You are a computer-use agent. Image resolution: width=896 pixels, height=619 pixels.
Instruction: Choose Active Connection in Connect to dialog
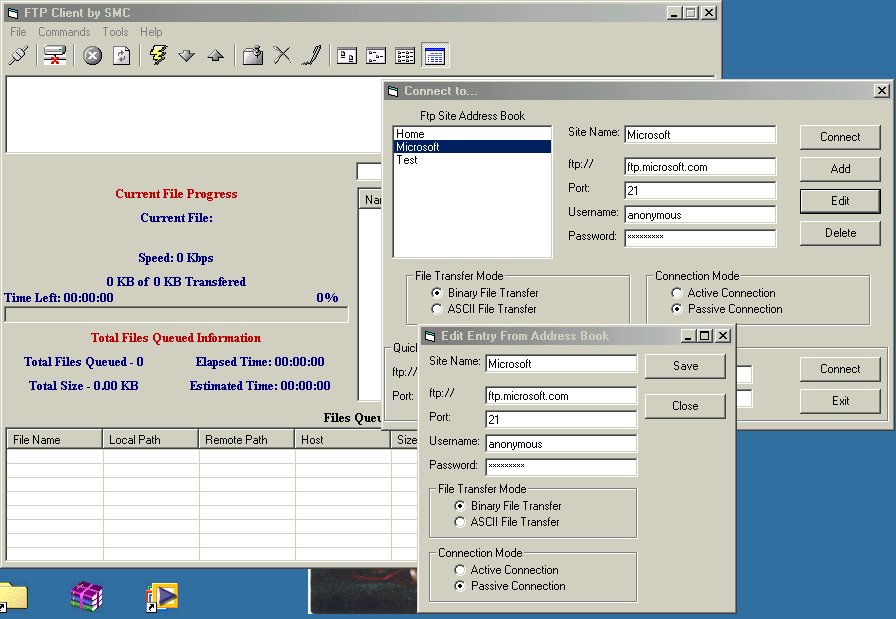tap(678, 293)
